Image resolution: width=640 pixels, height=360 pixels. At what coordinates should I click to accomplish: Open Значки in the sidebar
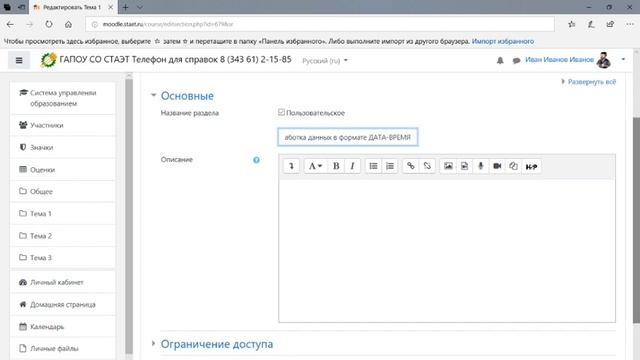[x=63, y=147]
